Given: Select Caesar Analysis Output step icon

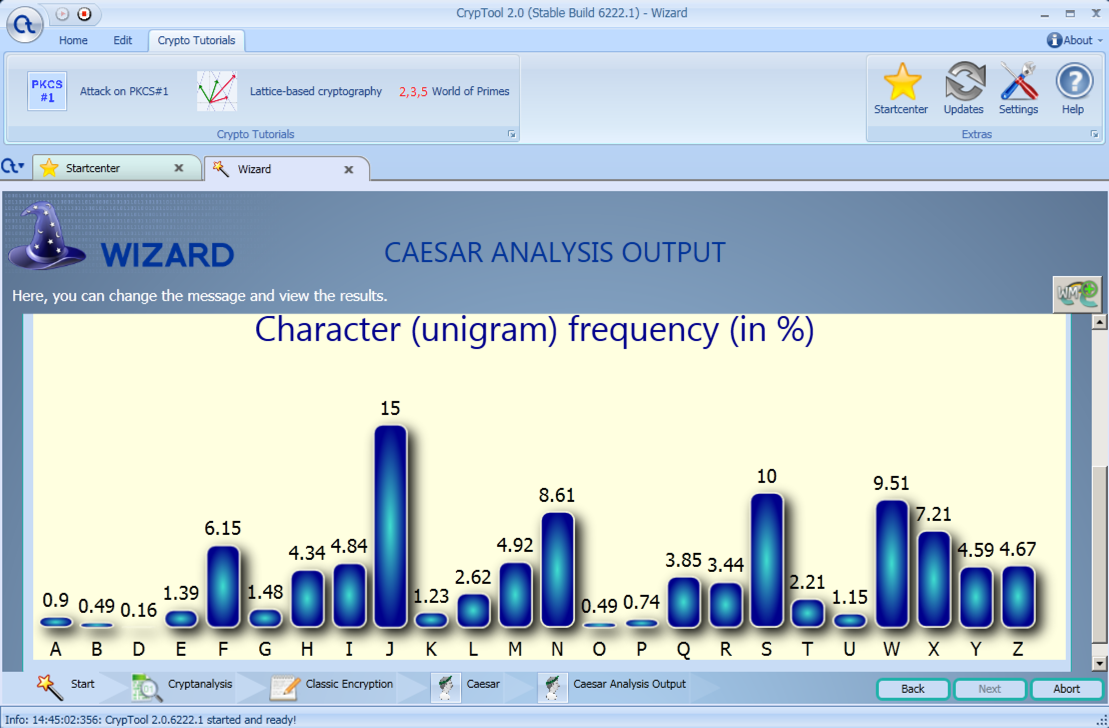Looking at the screenshot, I should (x=552, y=687).
